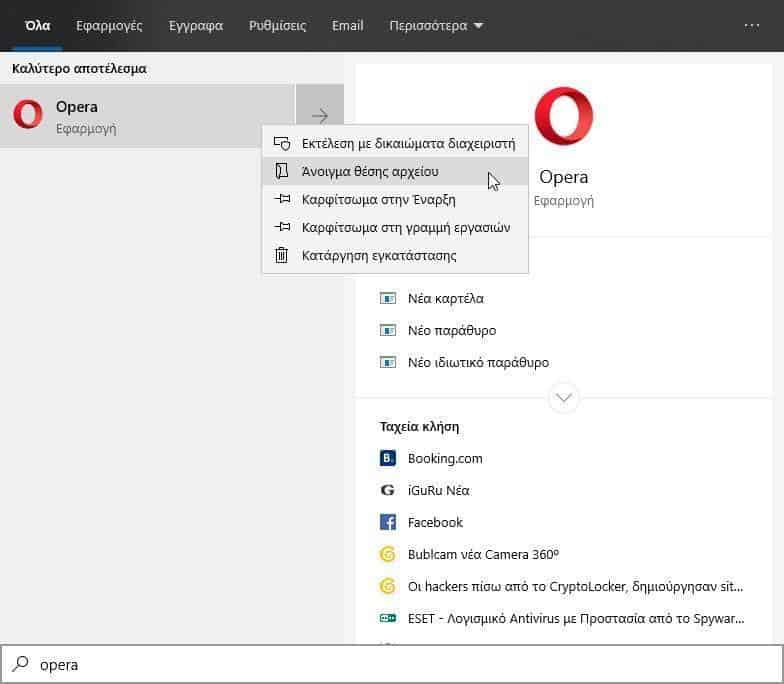The height and width of the screenshot is (684, 784).
Task: Click the pin icon beside γραμμή εργασιών entry
Action: (x=282, y=227)
